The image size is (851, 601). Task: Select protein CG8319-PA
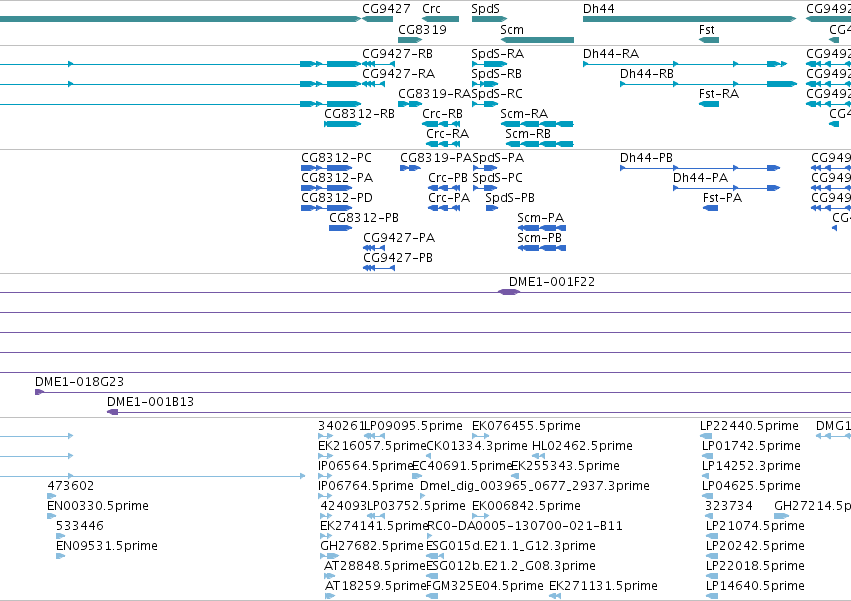[410, 168]
